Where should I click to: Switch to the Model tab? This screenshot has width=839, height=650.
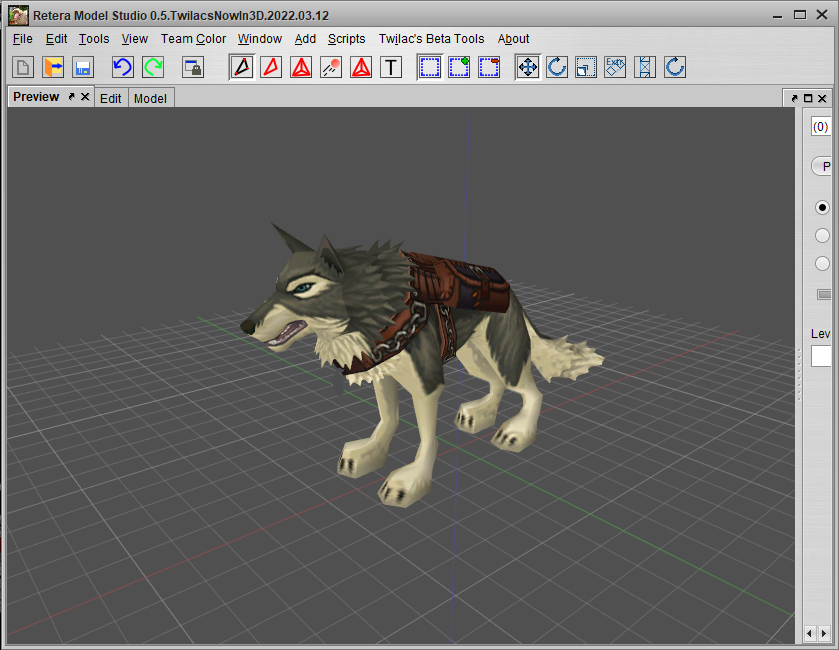150,98
